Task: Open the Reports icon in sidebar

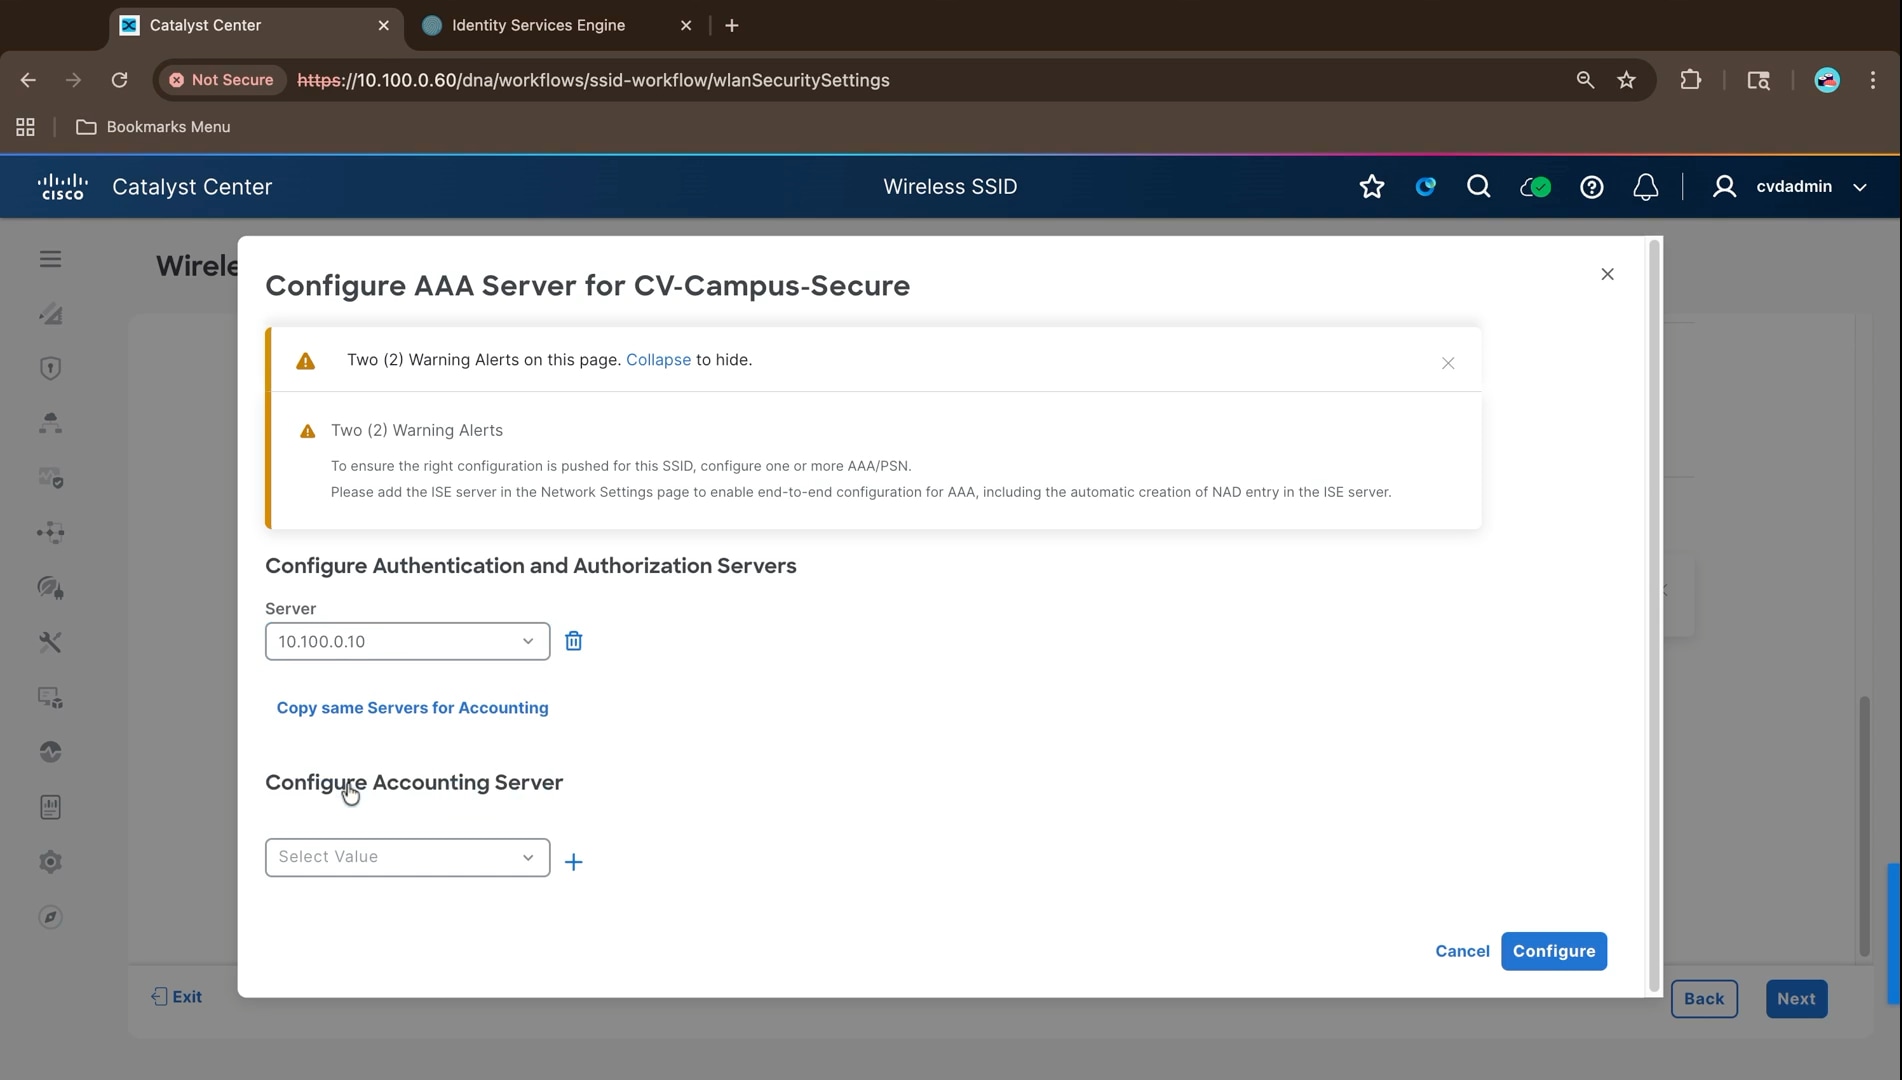Action: (50, 807)
